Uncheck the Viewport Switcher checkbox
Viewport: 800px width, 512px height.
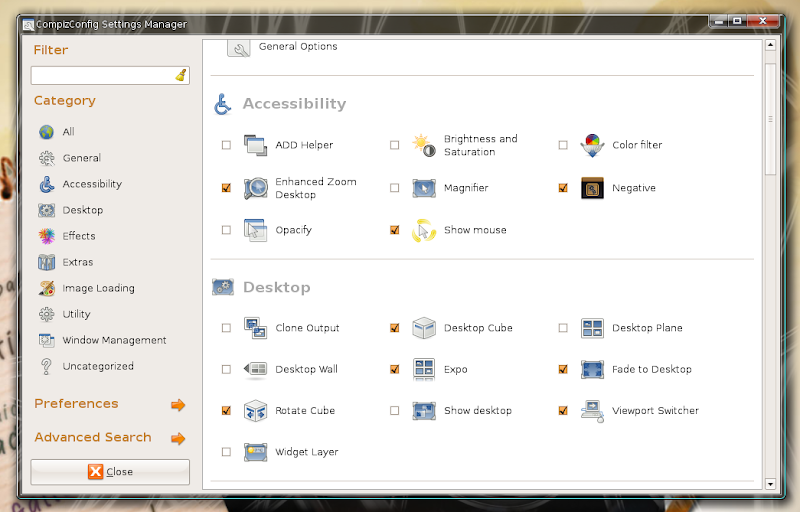click(563, 411)
